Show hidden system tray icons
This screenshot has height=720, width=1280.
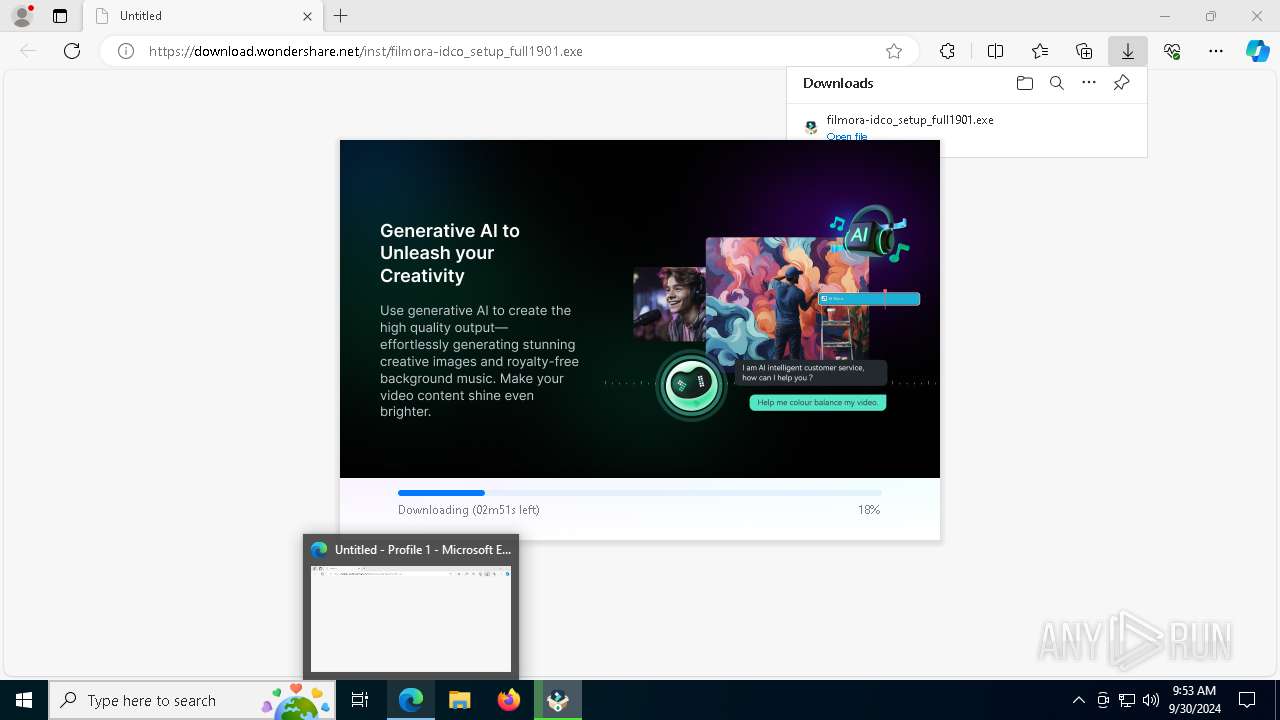point(1078,700)
